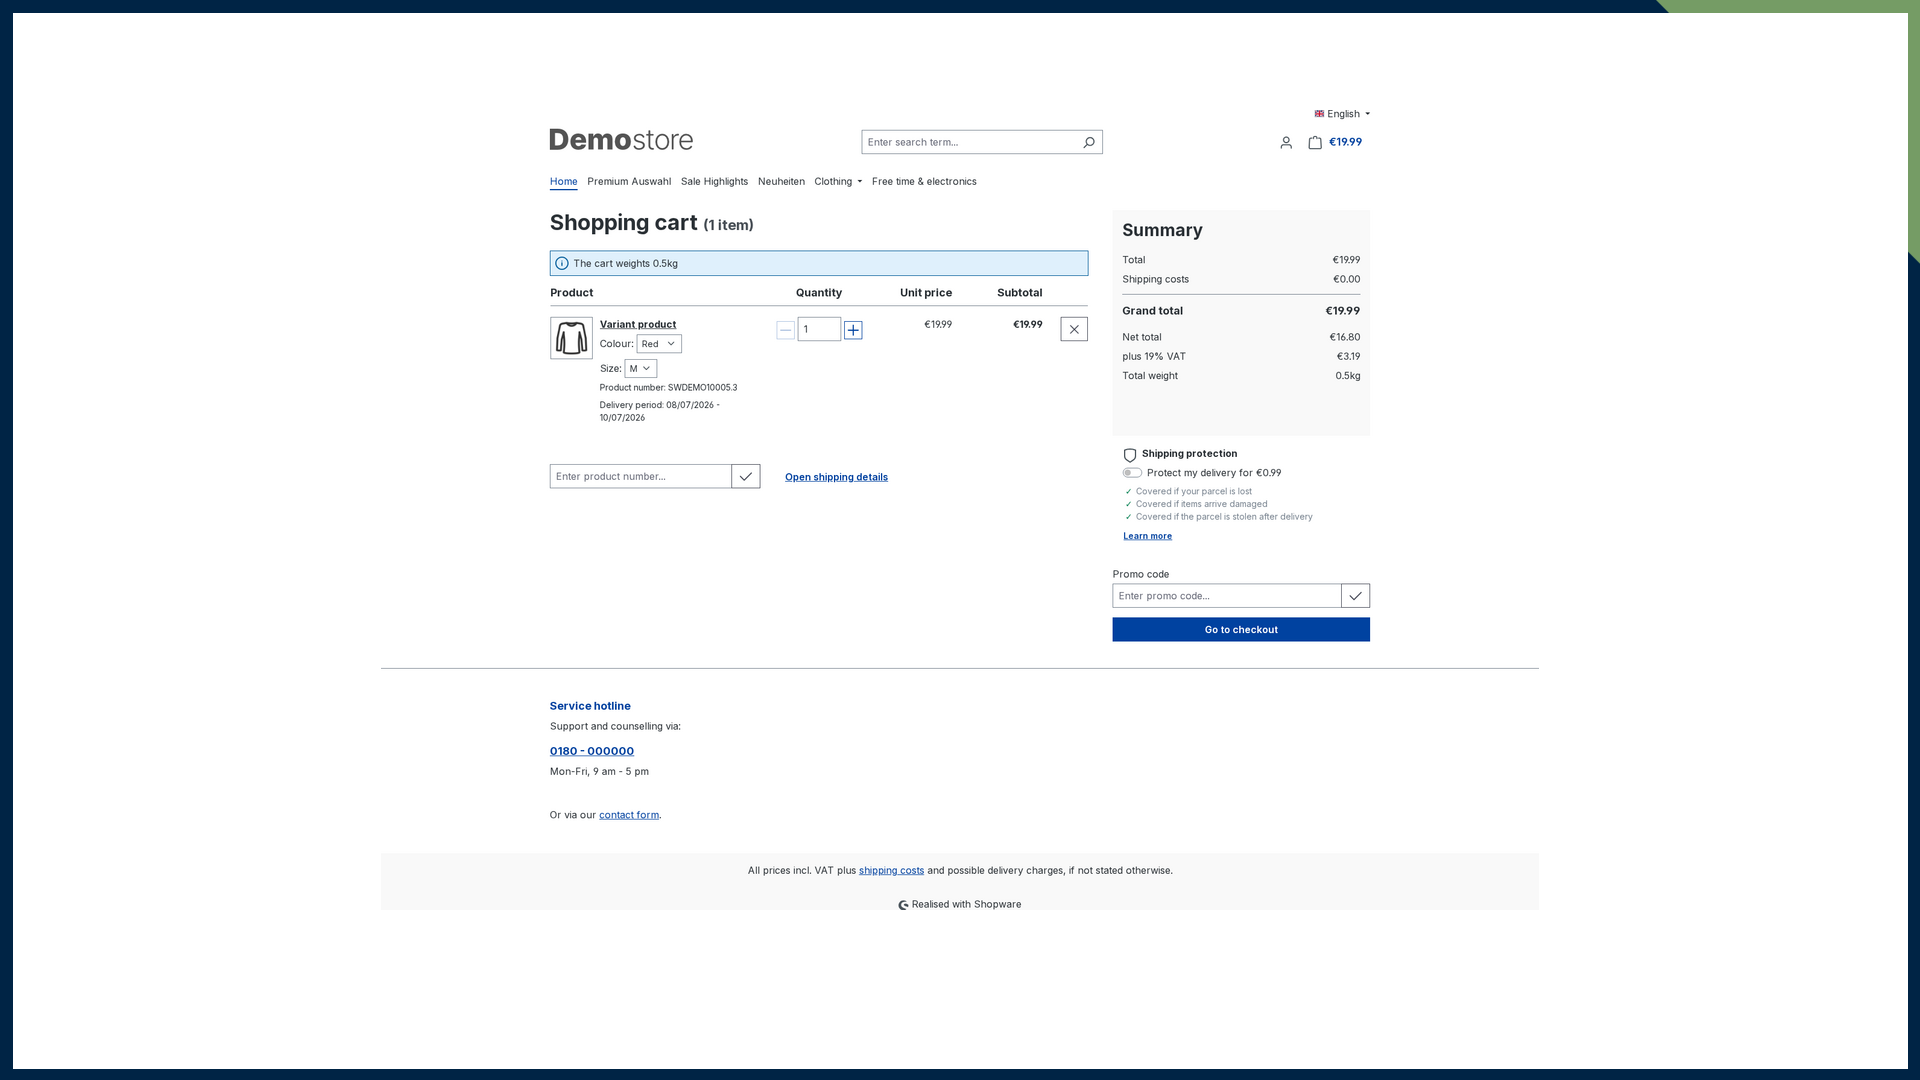
Task: Click 'Covered if your parcel is lost'
Action: pyautogui.click(x=1193, y=492)
